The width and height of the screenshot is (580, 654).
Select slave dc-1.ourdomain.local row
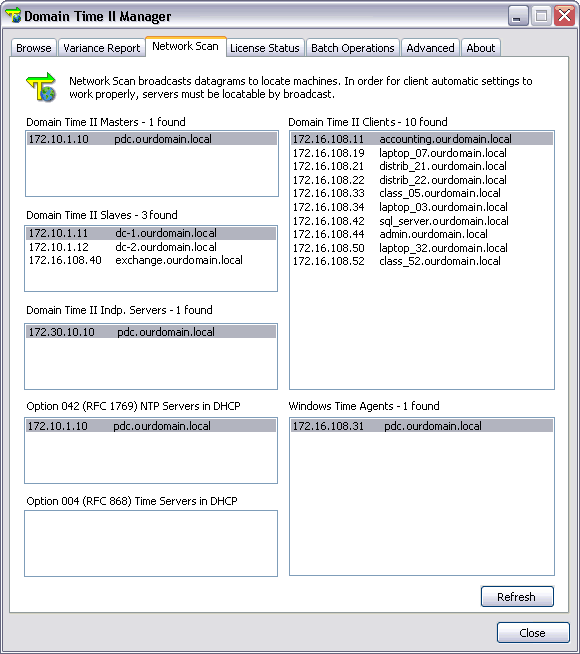click(151, 233)
